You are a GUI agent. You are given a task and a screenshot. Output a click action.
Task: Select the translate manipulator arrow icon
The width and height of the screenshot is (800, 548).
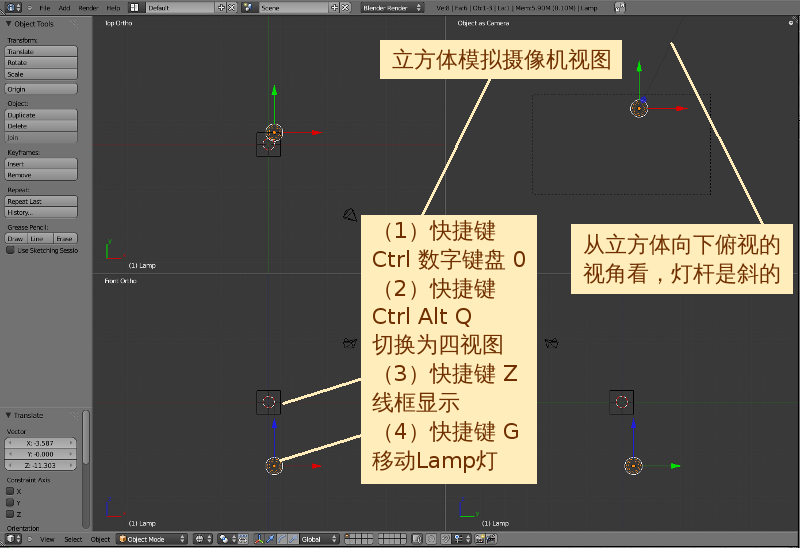click(270, 539)
